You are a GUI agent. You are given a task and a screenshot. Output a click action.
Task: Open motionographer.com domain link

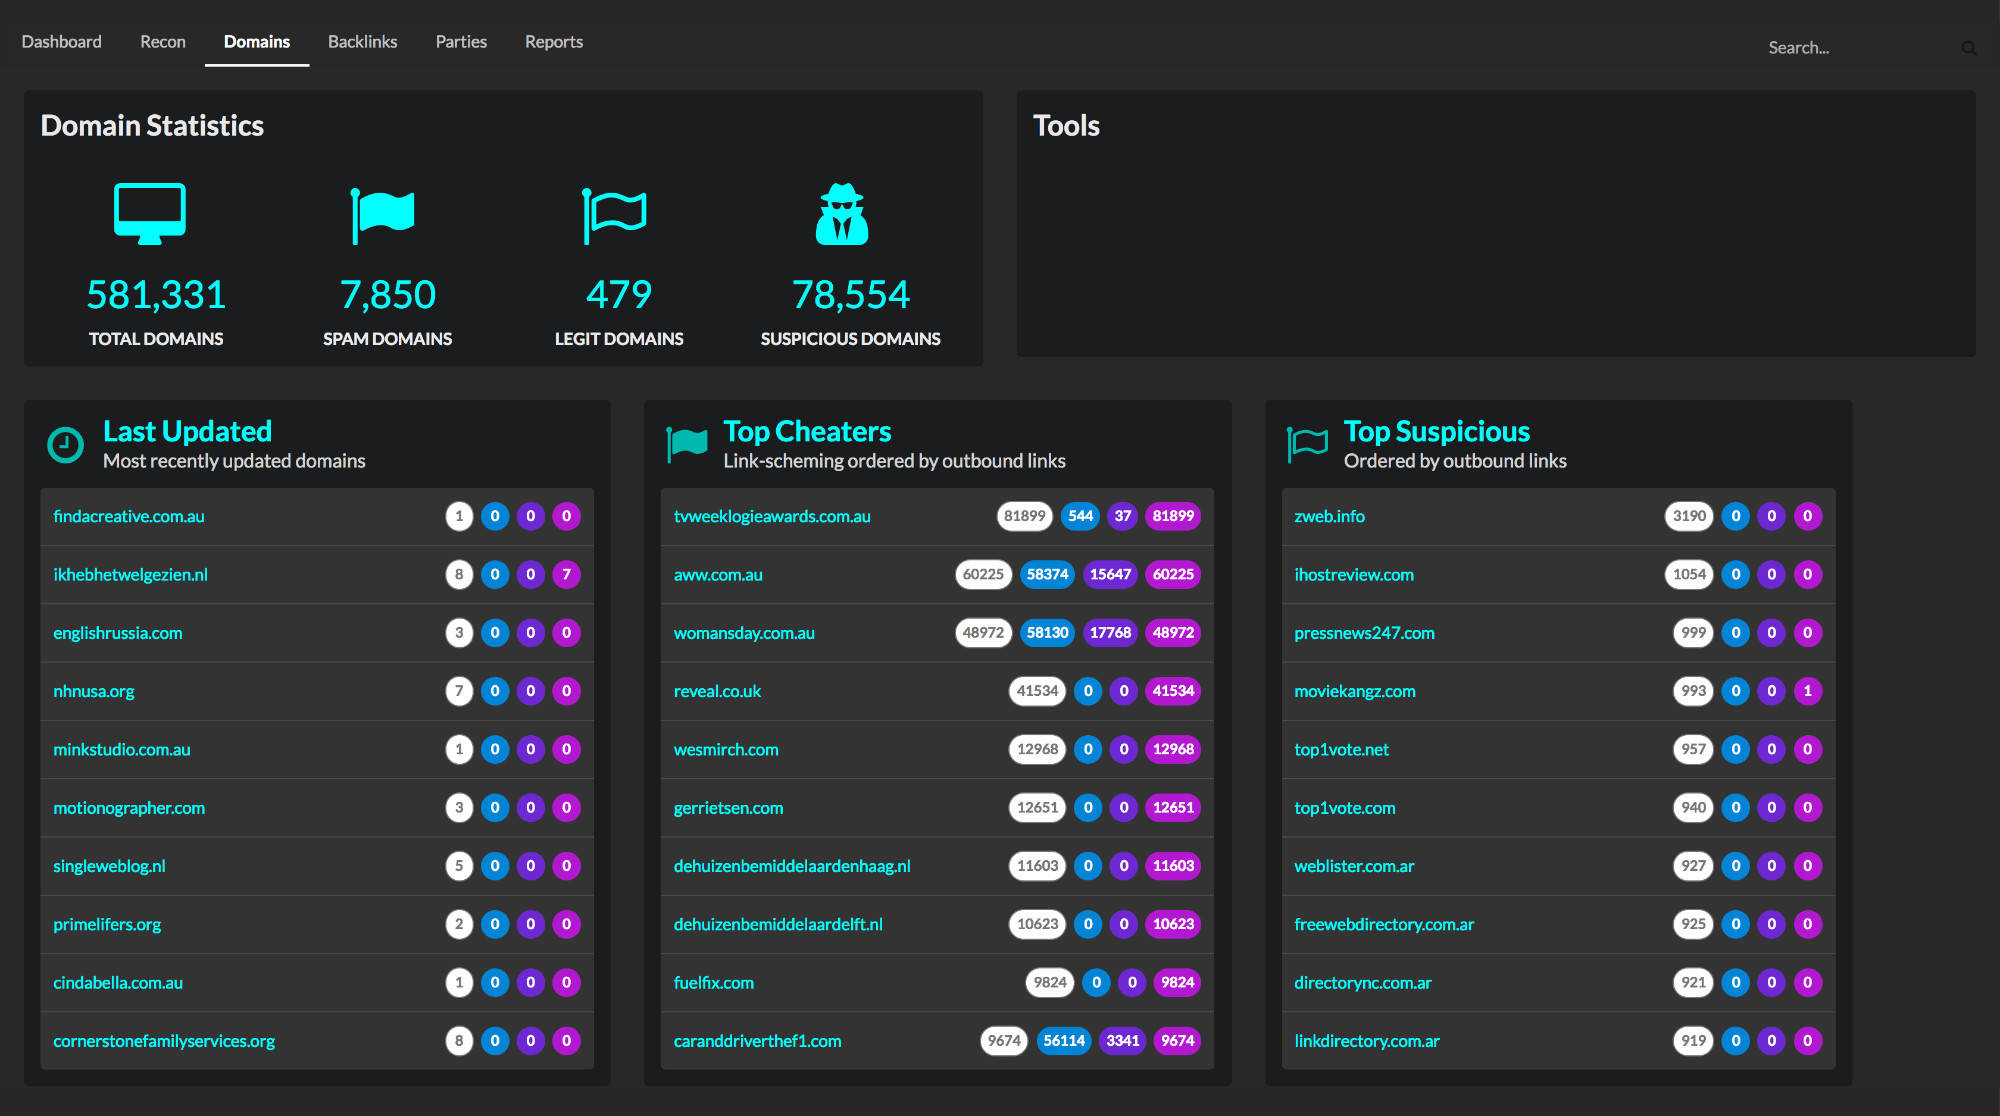[x=129, y=808]
